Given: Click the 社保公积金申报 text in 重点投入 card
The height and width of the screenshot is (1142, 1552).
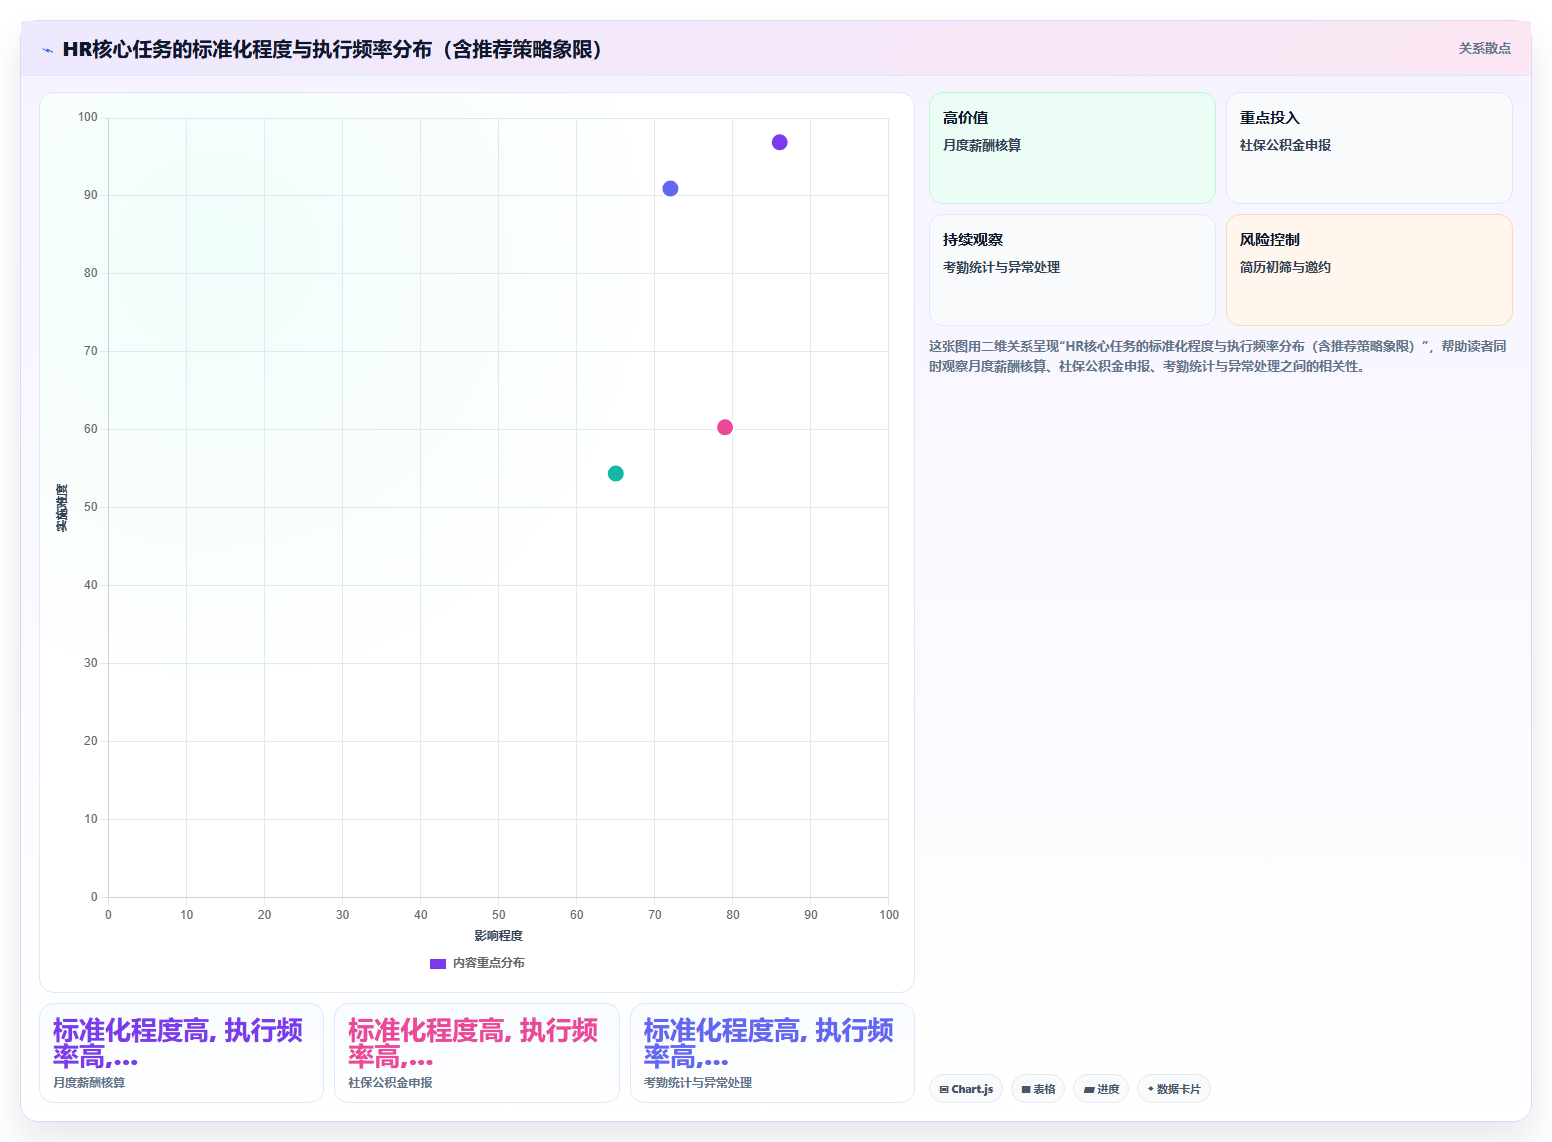Looking at the screenshot, I should pos(1285,145).
